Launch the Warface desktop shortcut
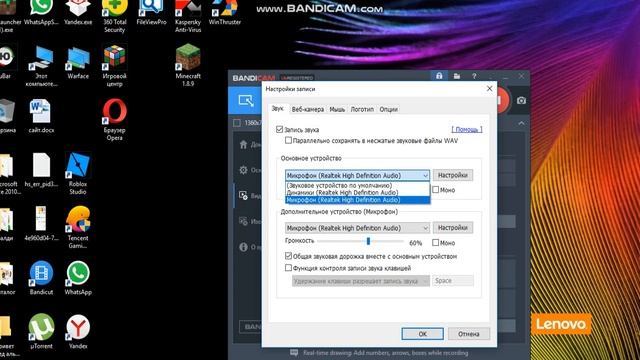This screenshot has height=360, width=640. click(x=78, y=62)
